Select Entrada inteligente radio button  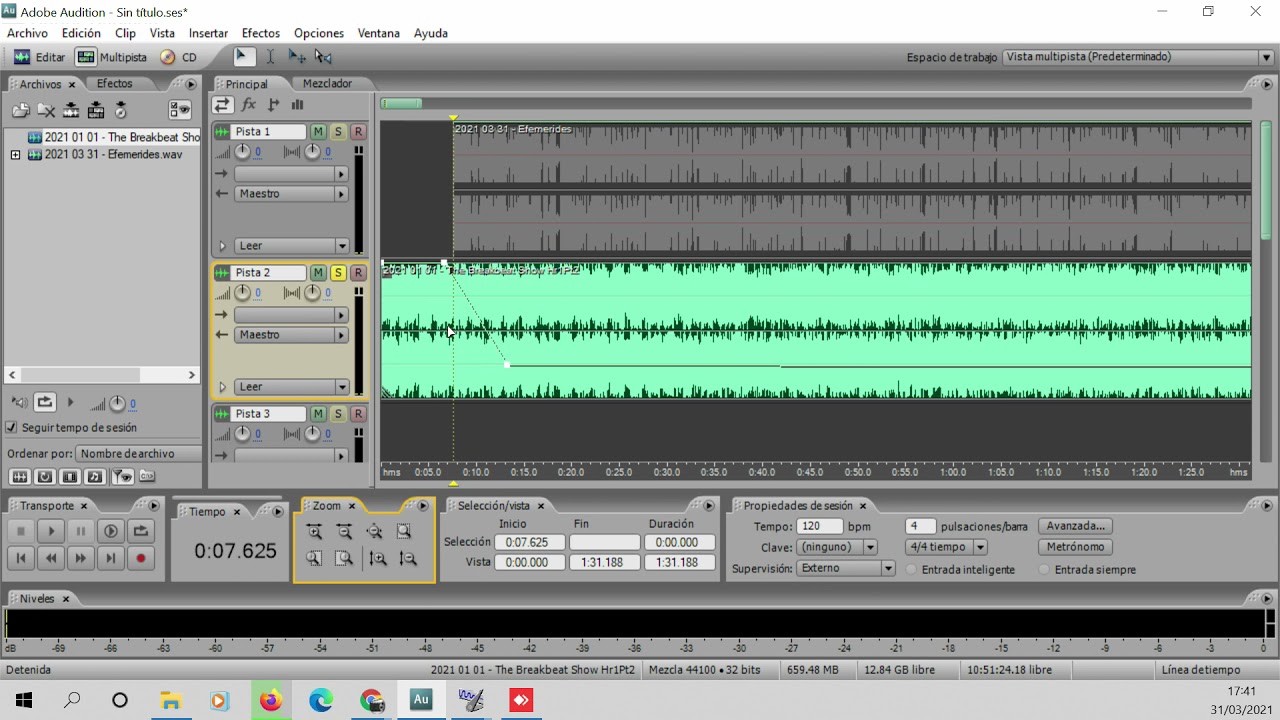tap(912, 569)
